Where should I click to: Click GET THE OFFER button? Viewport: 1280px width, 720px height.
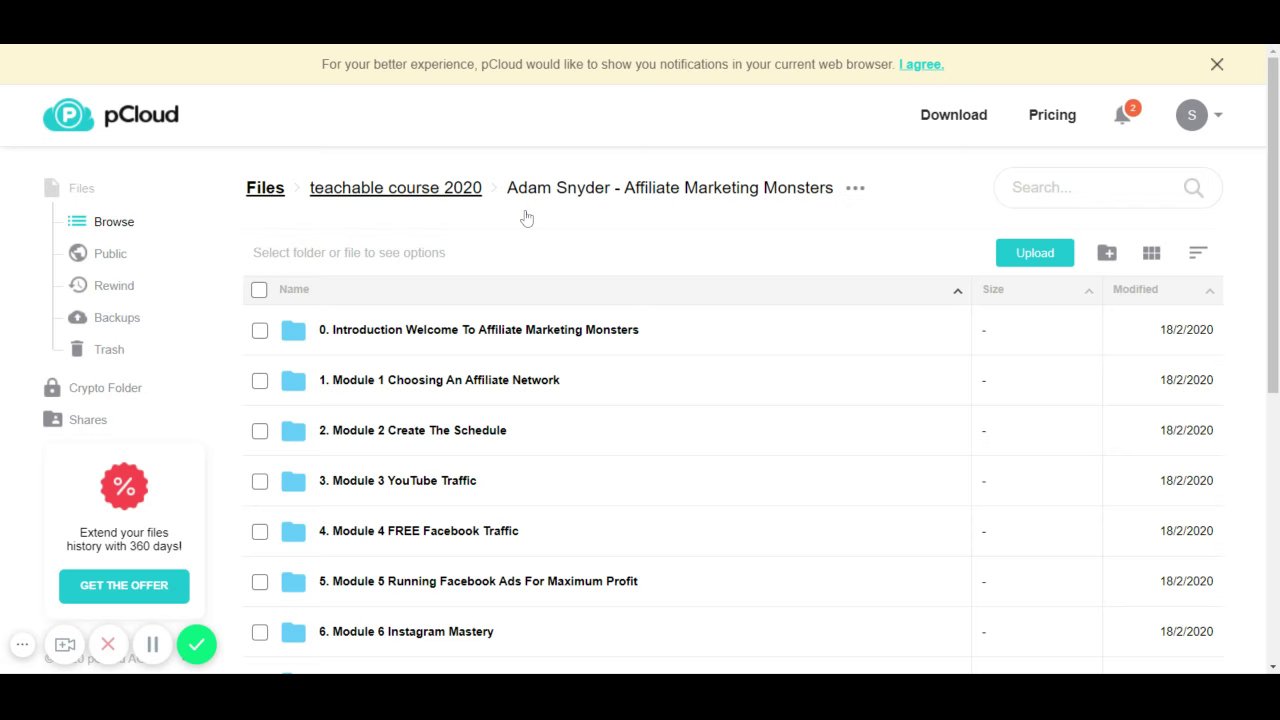tap(124, 586)
